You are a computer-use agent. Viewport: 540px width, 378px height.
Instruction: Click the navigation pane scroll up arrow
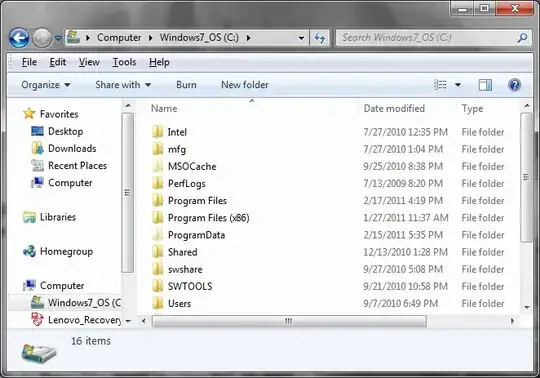coord(128,106)
